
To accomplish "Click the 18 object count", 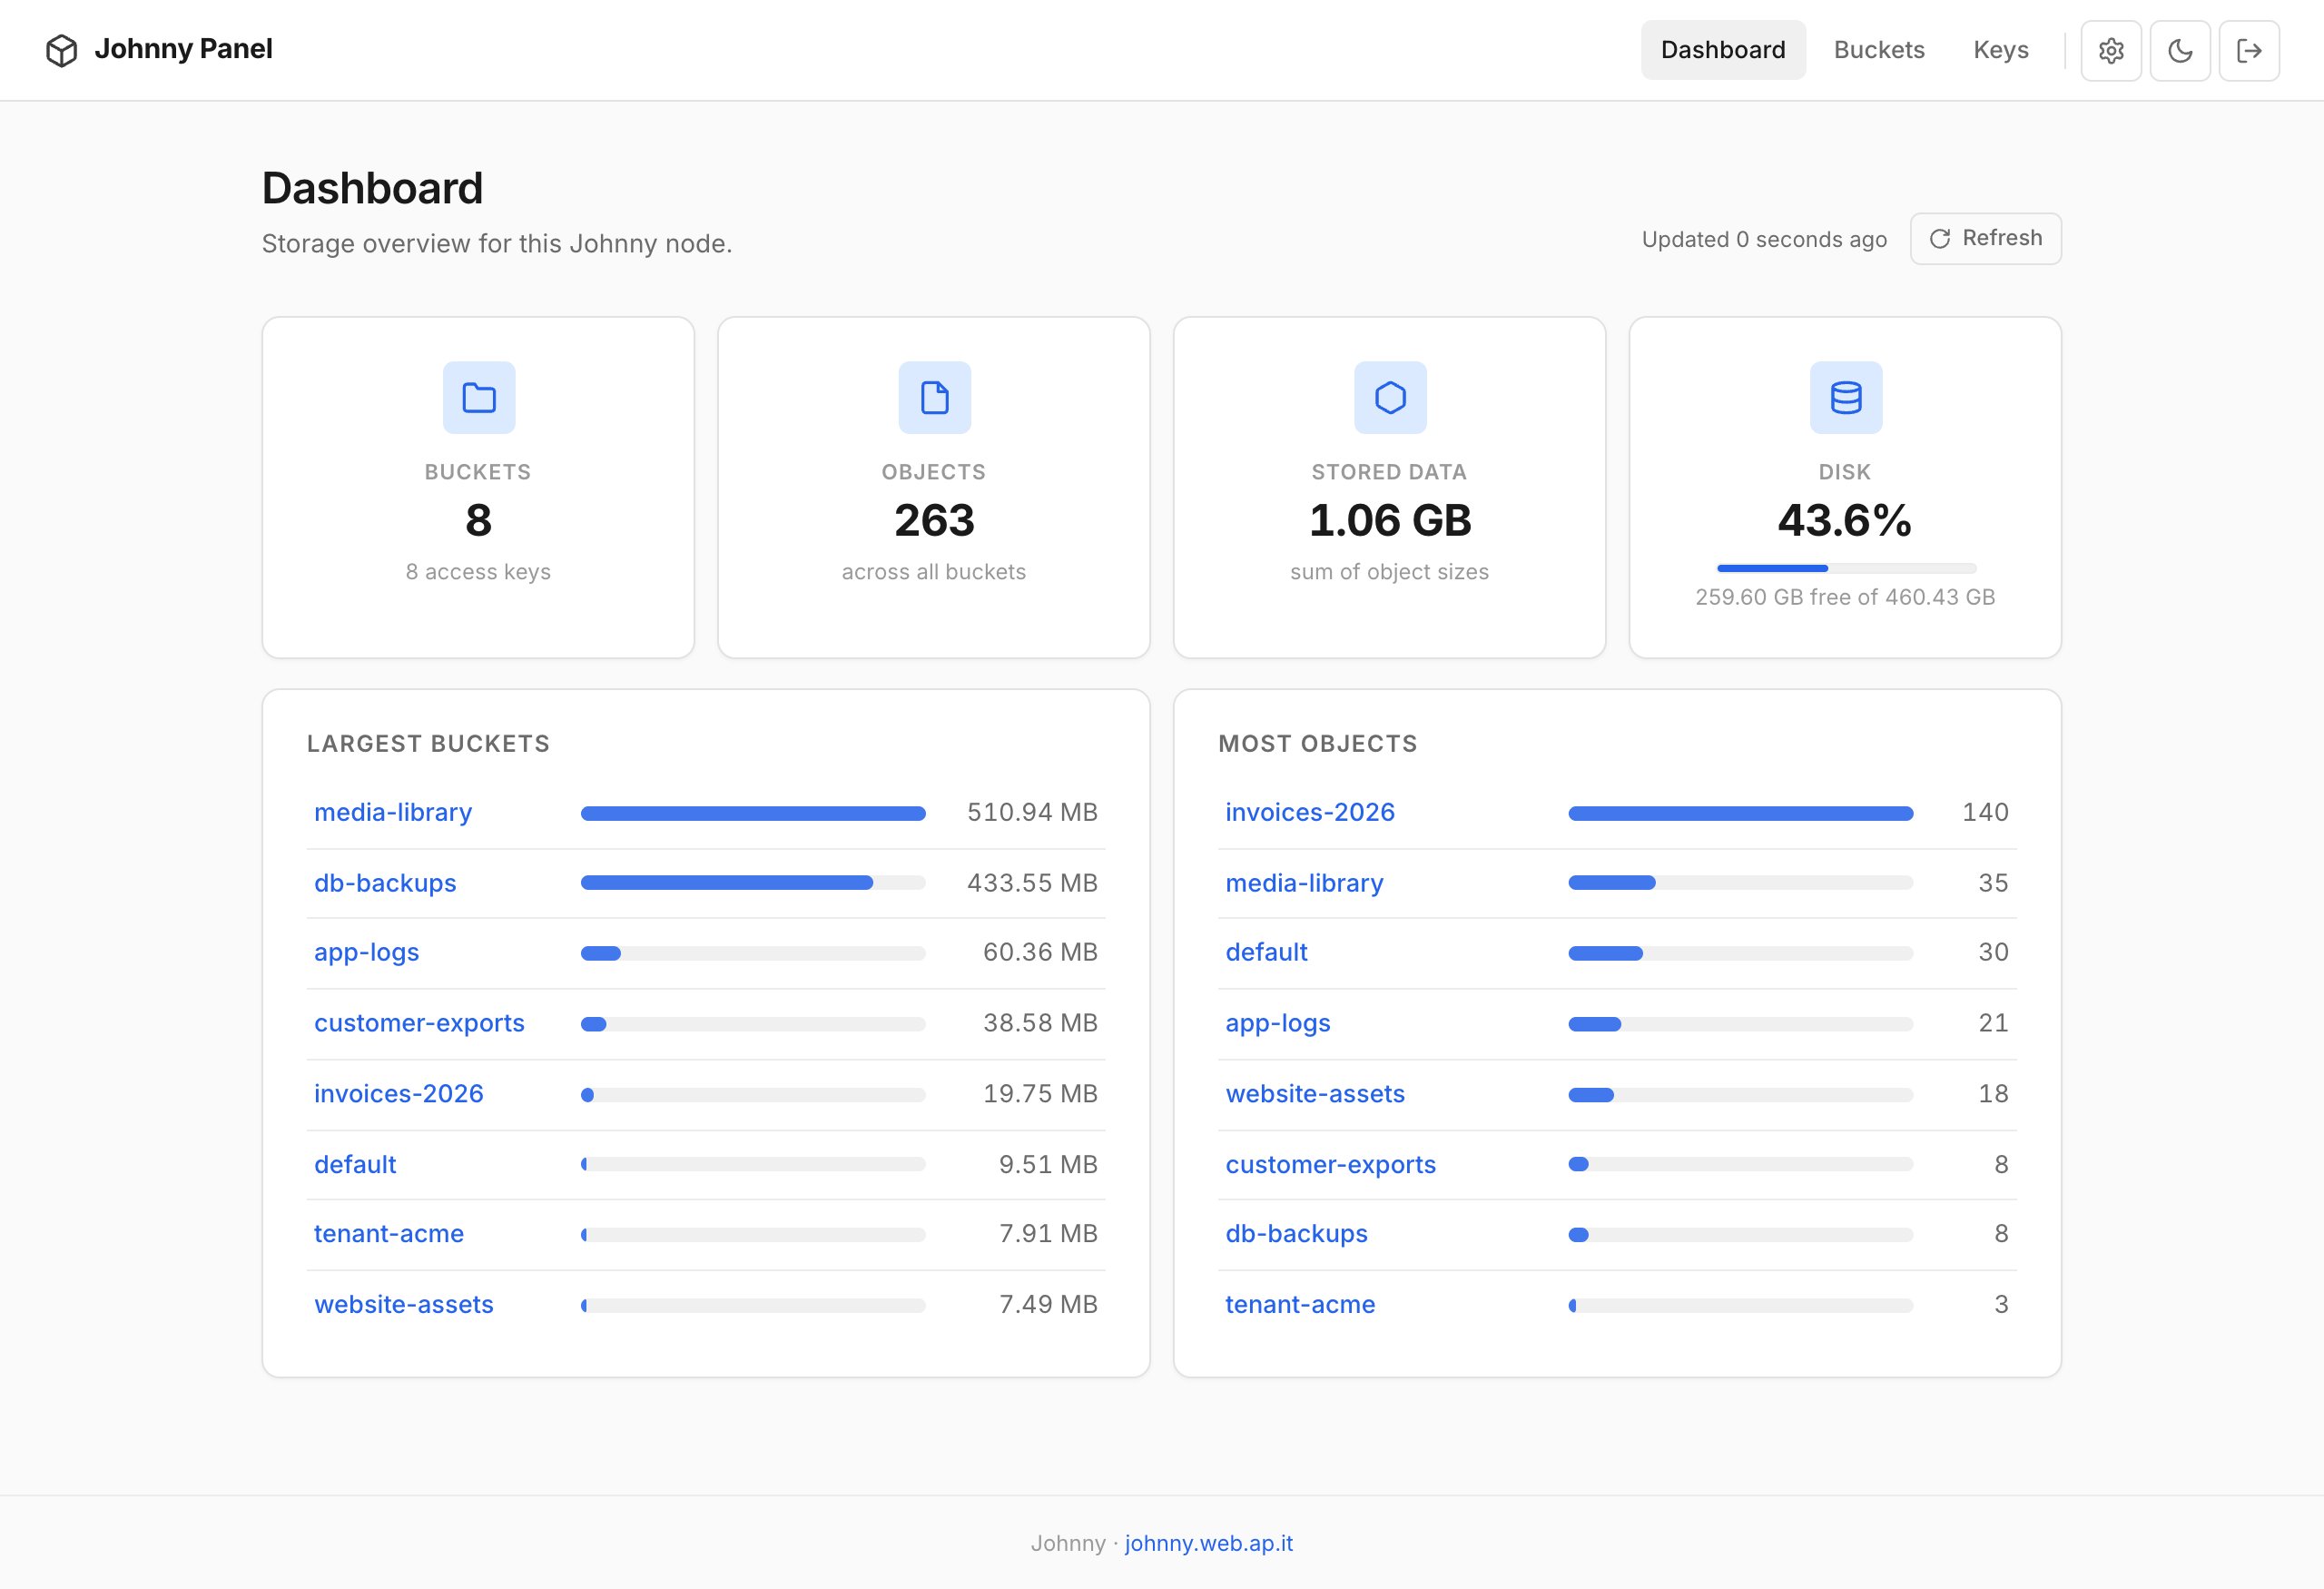I will (x=1993, y=1094).
